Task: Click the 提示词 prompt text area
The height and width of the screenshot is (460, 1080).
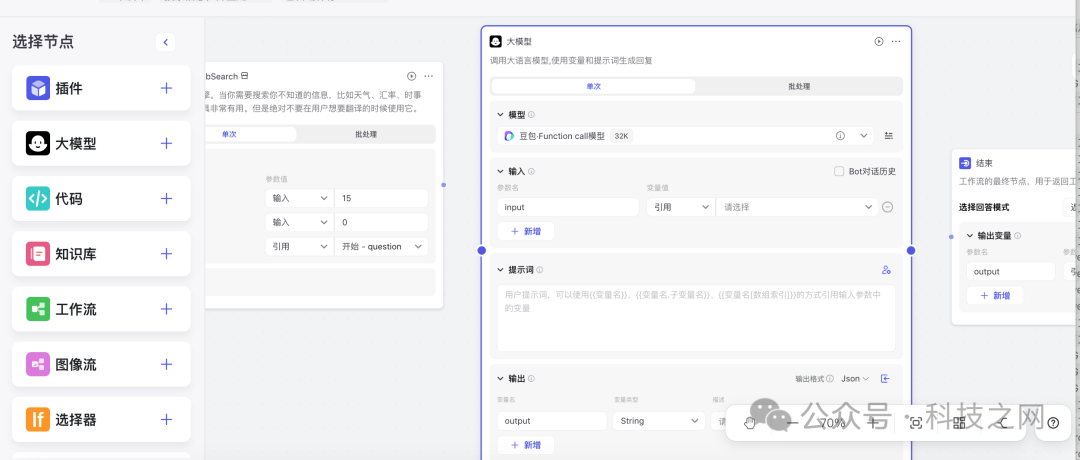Action: click(x=696, y=318)
